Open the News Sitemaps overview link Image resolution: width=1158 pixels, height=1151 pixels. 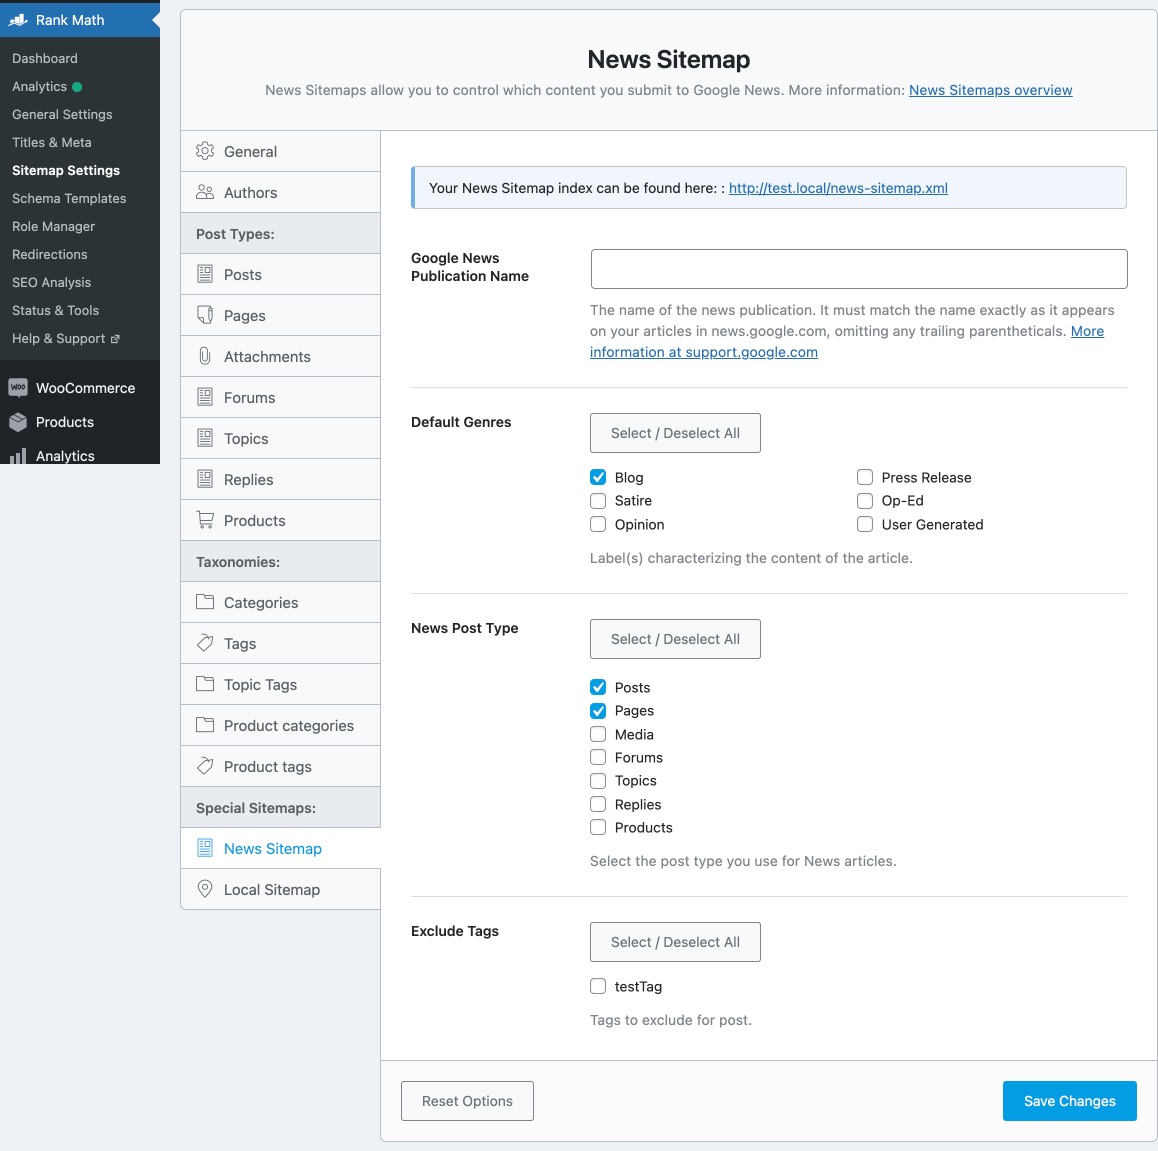pos(990,90)
